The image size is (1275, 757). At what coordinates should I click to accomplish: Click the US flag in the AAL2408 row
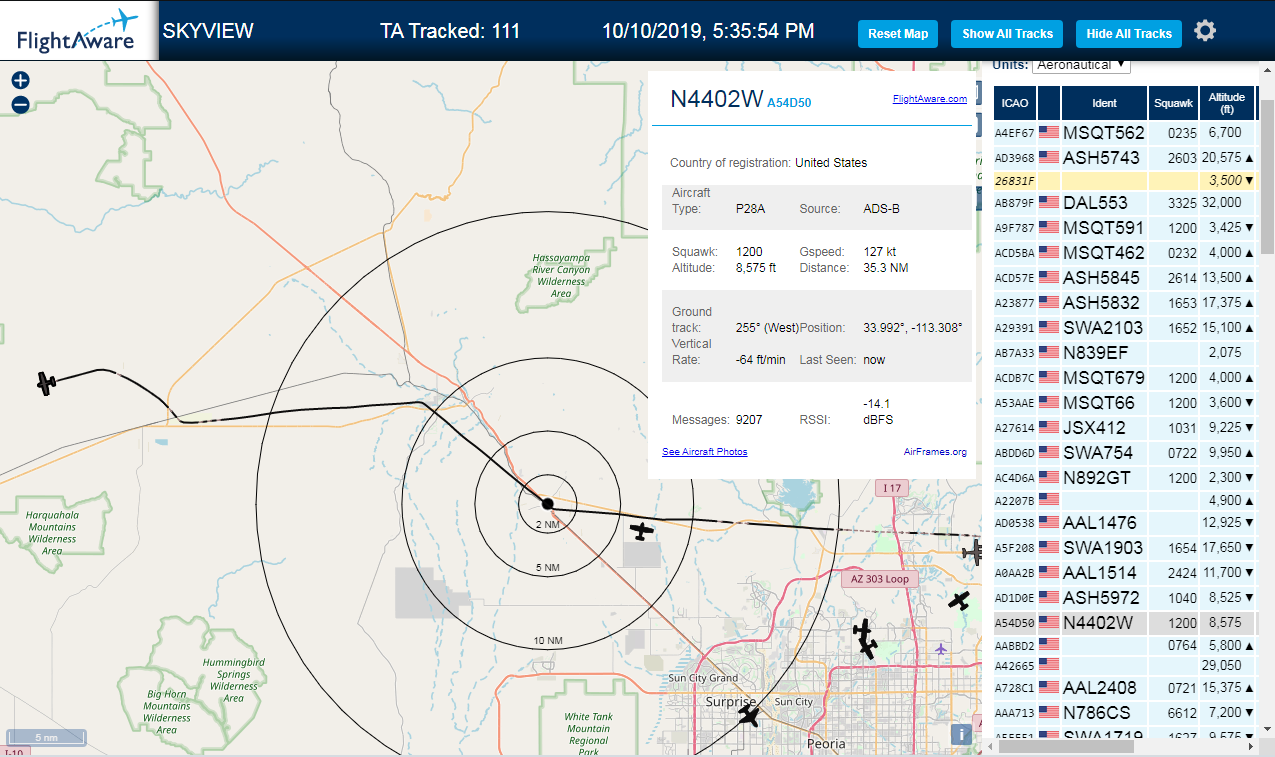pos(1049,687)
